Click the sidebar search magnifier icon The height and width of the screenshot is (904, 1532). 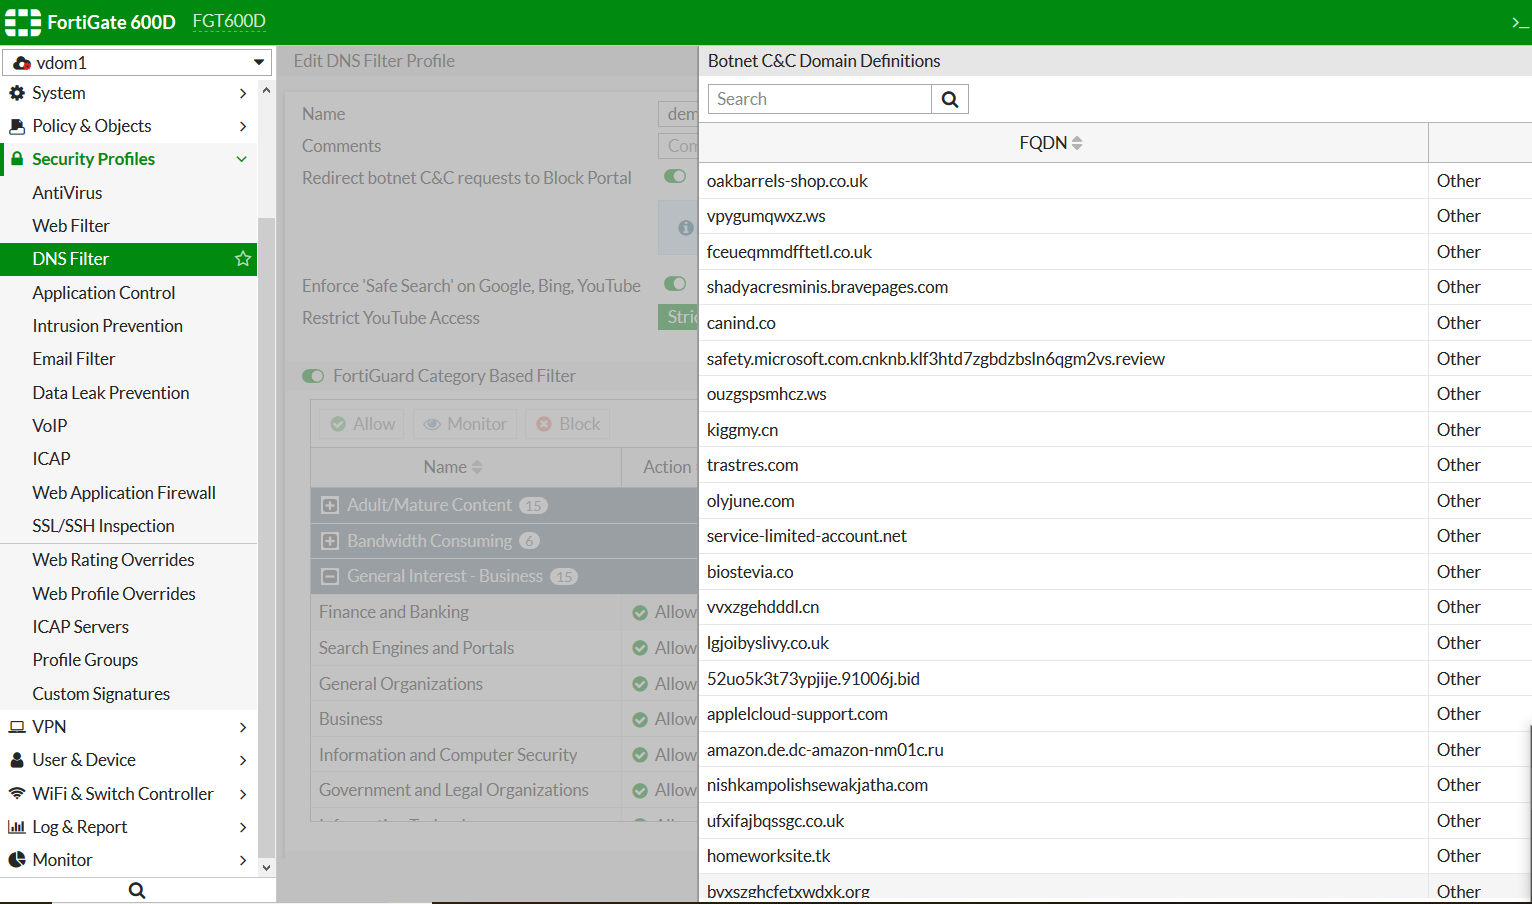pos(137,891)
